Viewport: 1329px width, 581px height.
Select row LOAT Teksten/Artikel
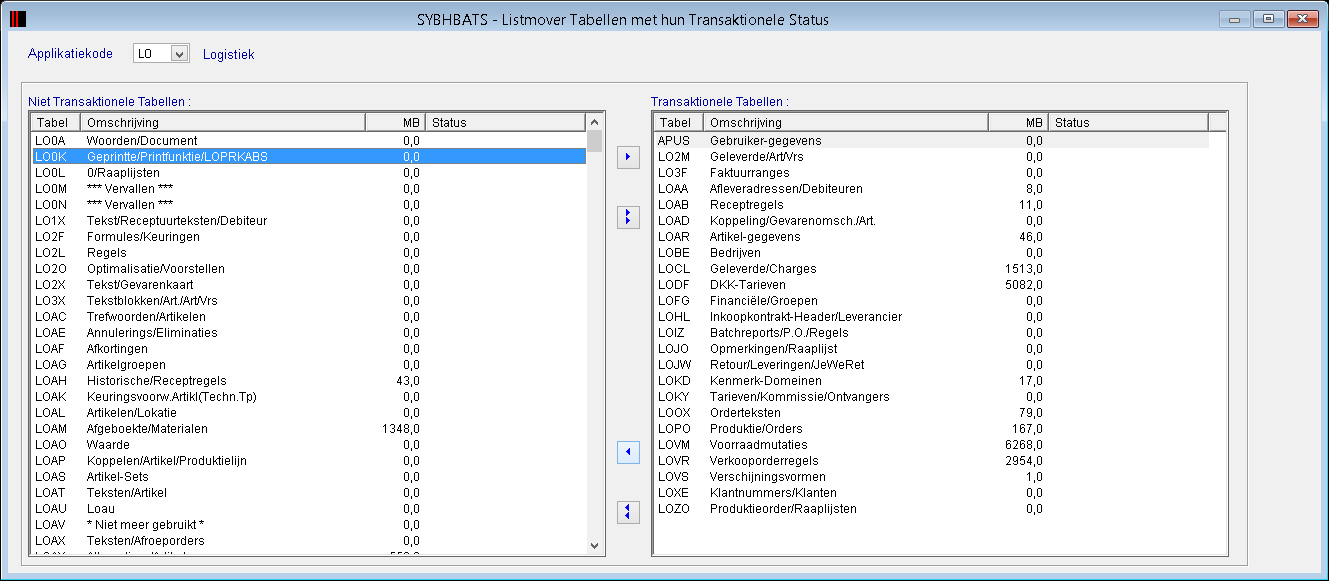click(308, 492)
